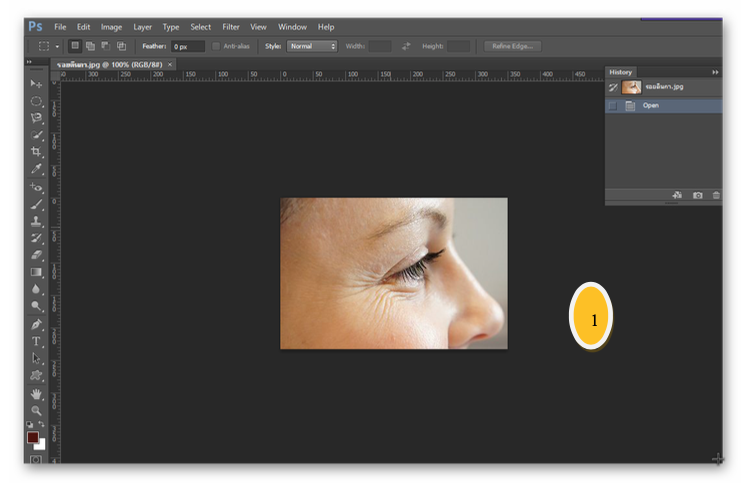Open the Style dropdown set to Normal

(x=312, y=46)
